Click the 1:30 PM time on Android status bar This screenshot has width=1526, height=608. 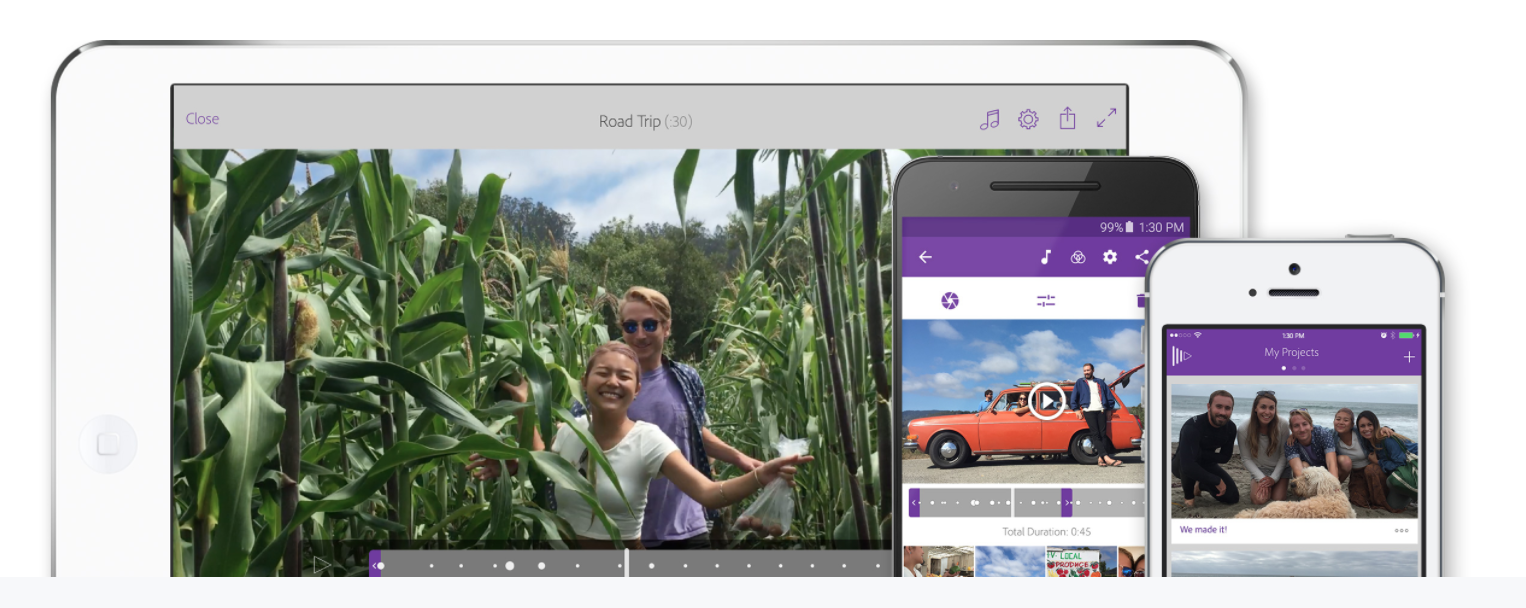[x=1161, y=228]
